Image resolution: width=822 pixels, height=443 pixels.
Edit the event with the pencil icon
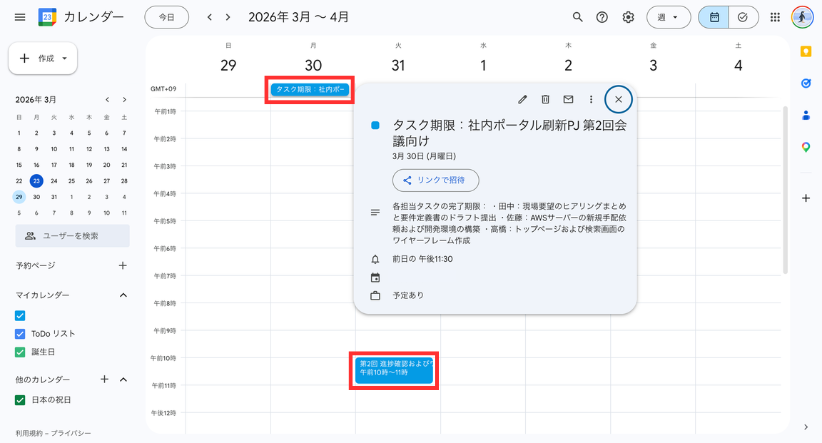[x=522, y=99]
